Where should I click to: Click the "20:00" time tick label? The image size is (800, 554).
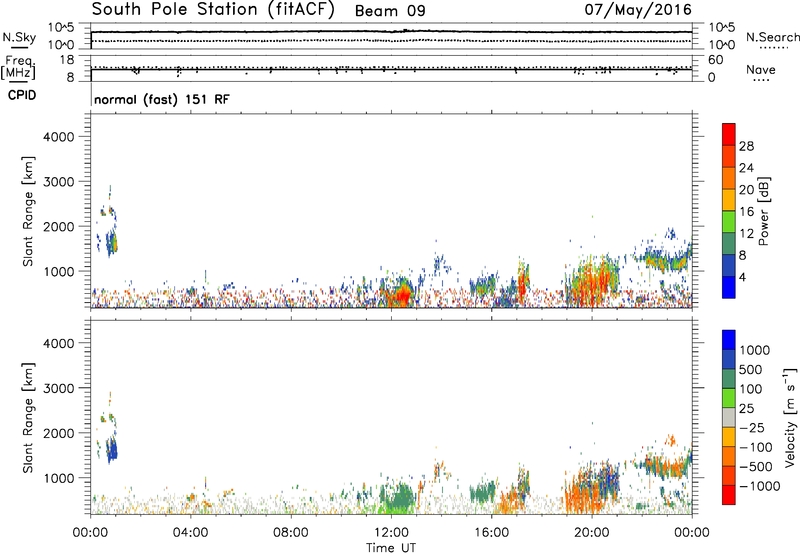tap(591, 533)
